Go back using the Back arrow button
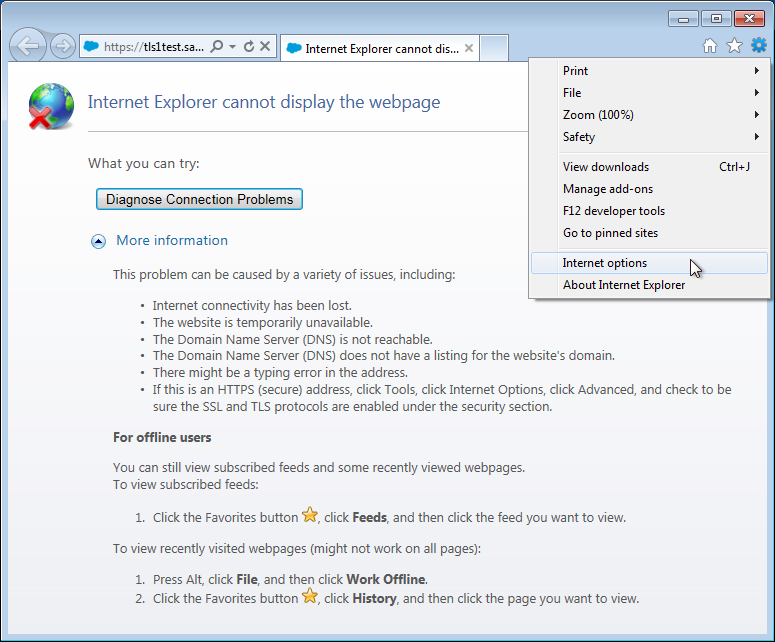This screenshot has height=642, width=775. click(28, 46)
